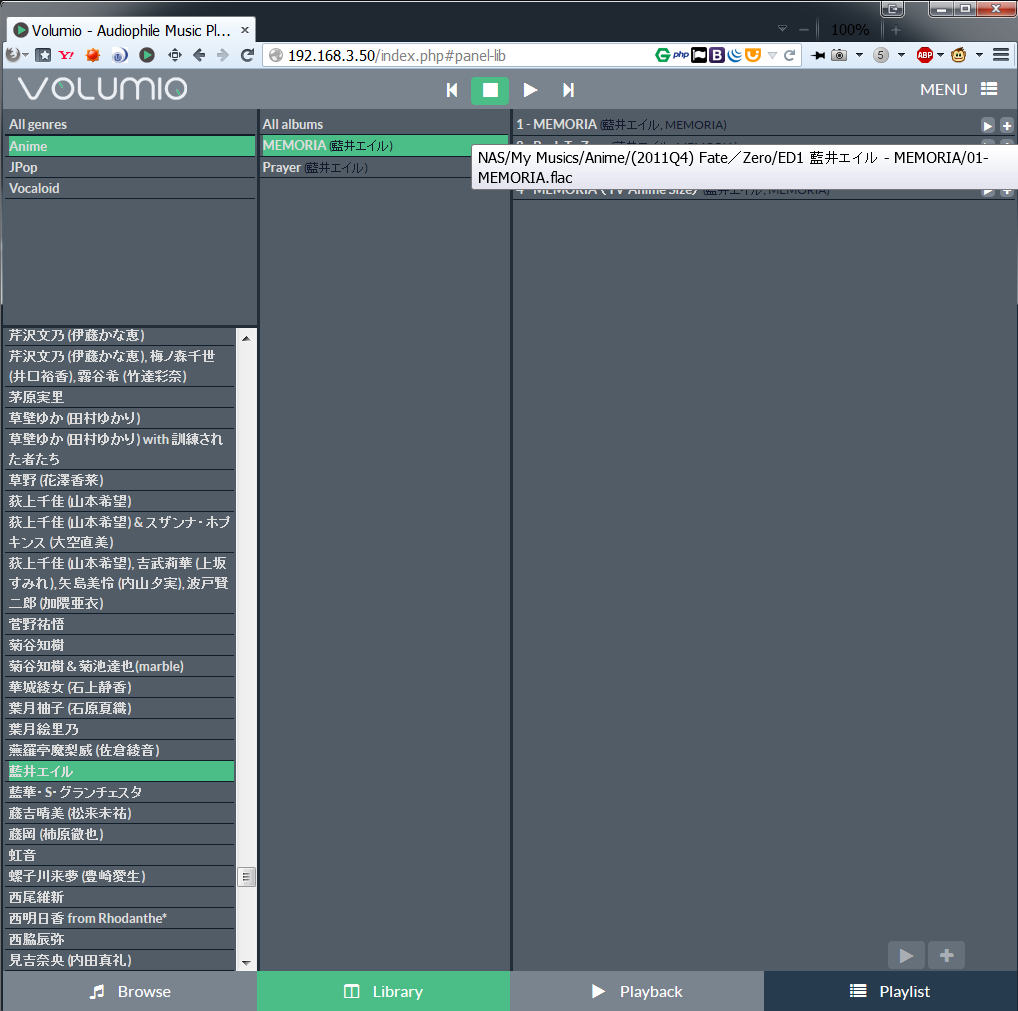Select artist 西明日香 from Rhodanthe*
The width and height of the screenshot is (1018, 1011).
click(x=120, y=917)
